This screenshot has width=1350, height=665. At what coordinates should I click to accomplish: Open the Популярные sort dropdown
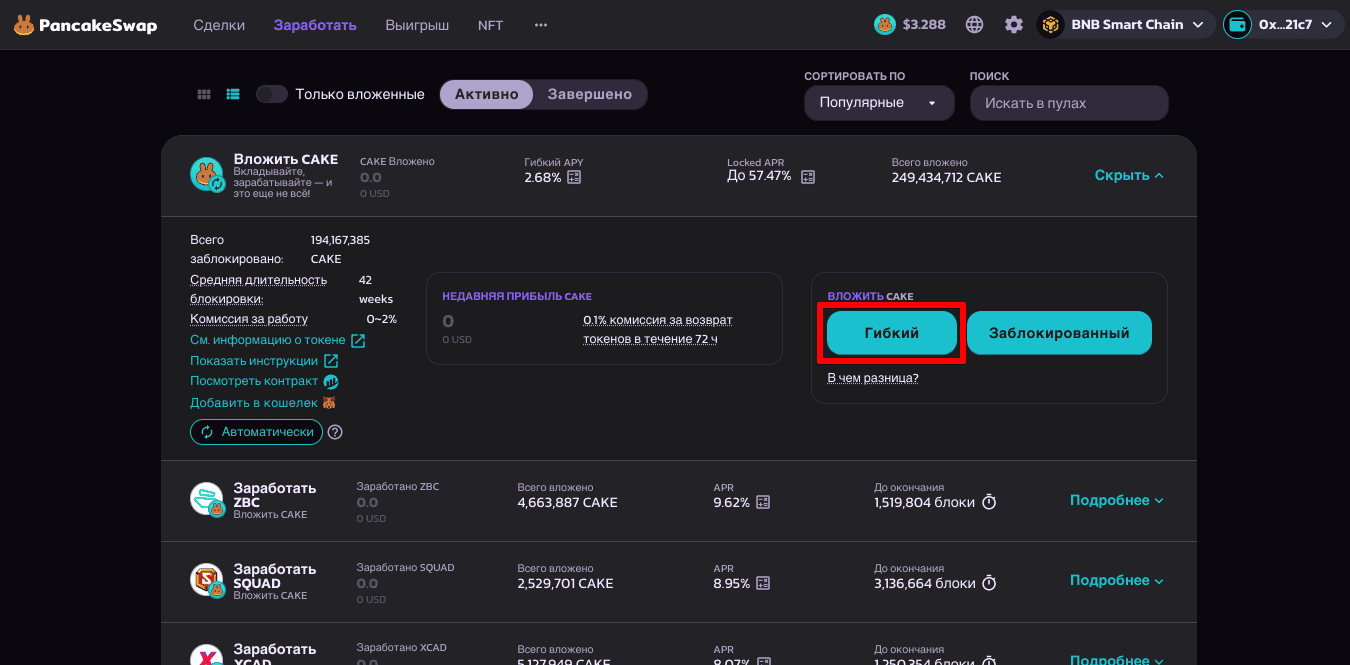879,103
